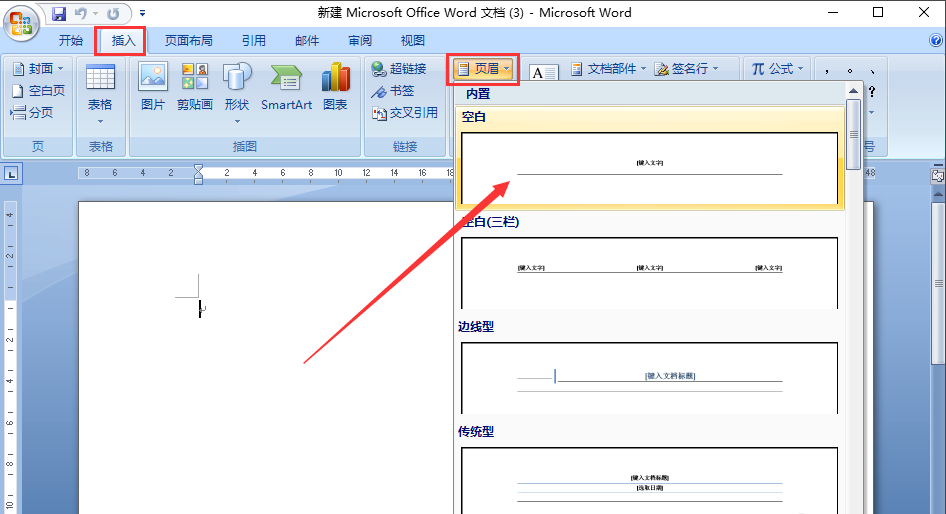Add a bookmark with 书签
This screenshot has width=946, height=514.
click(x=393, y=90)
